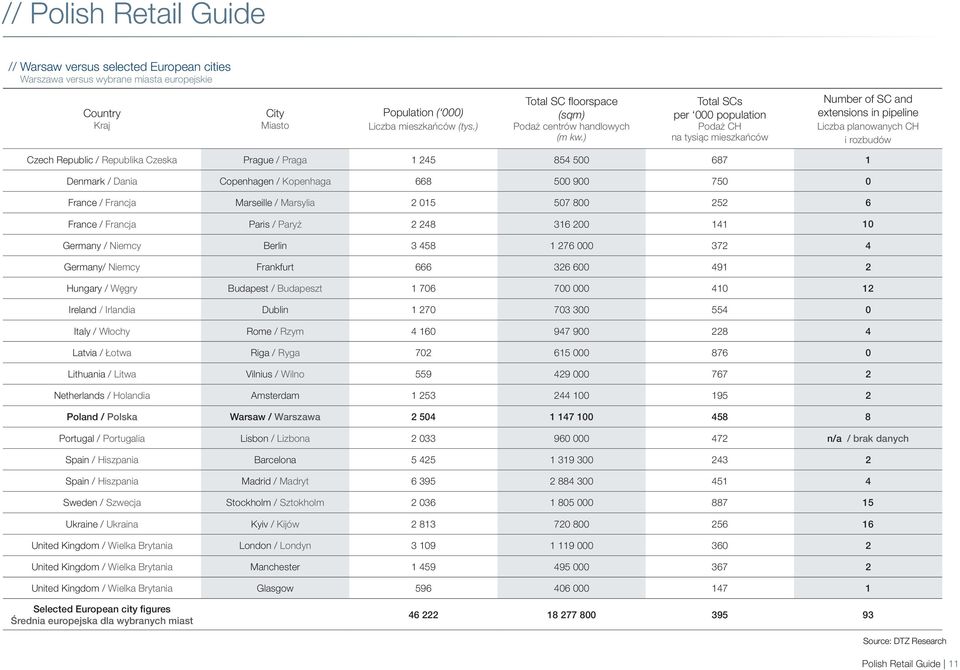Select the Glasgow city cell
Screen dimensions: 960x670
coord(275,589)
